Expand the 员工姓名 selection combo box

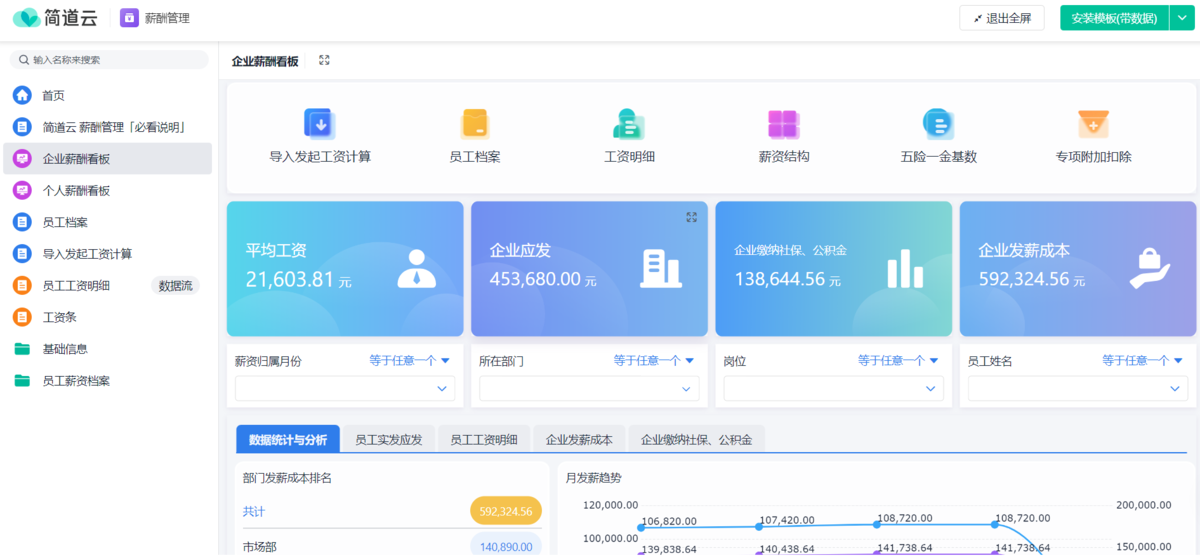coord(1077,389)
